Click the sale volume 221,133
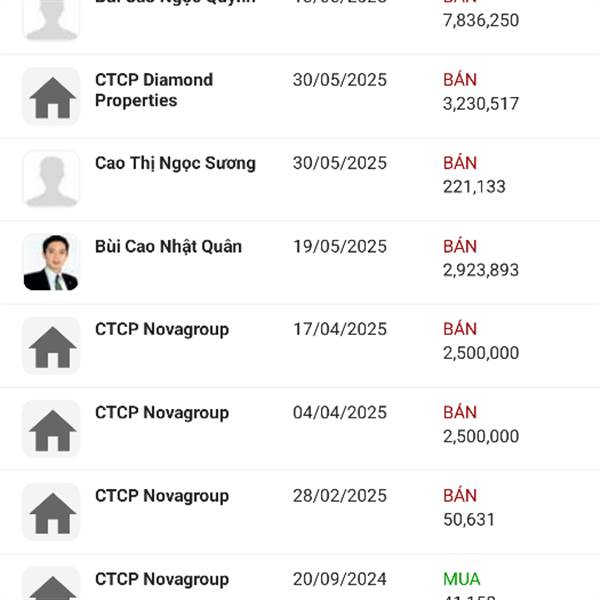The width and height of the screenshot is (600, 600). tap(474, 187)
